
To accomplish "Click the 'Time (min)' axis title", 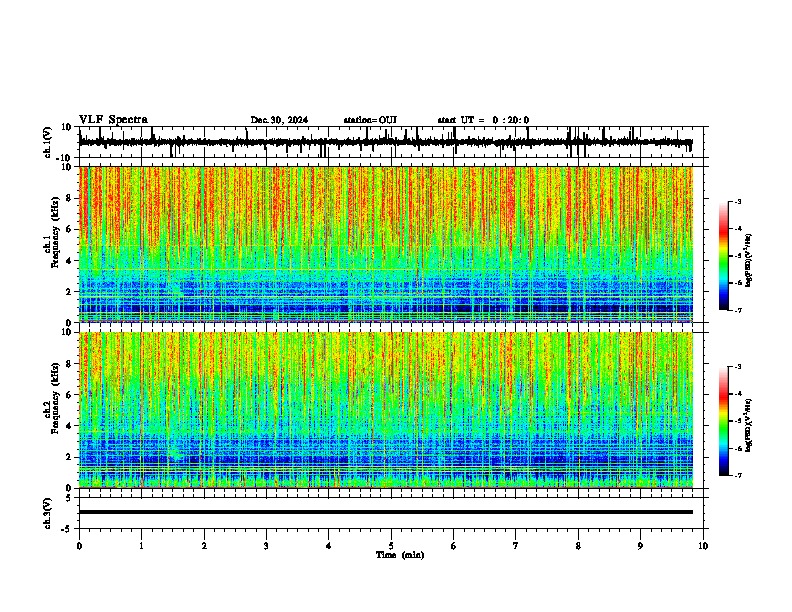I will coord(400,555).
